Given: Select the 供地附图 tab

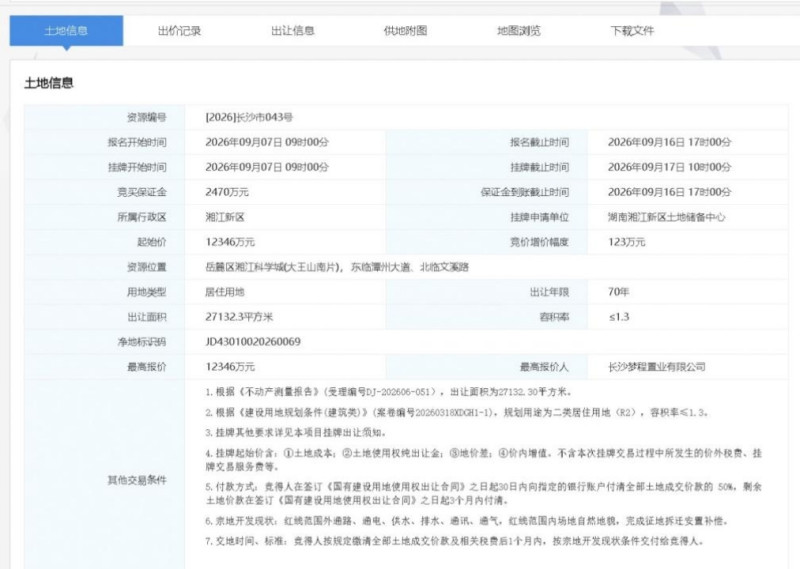Looking at the screenshot, I should click(406, 31).
